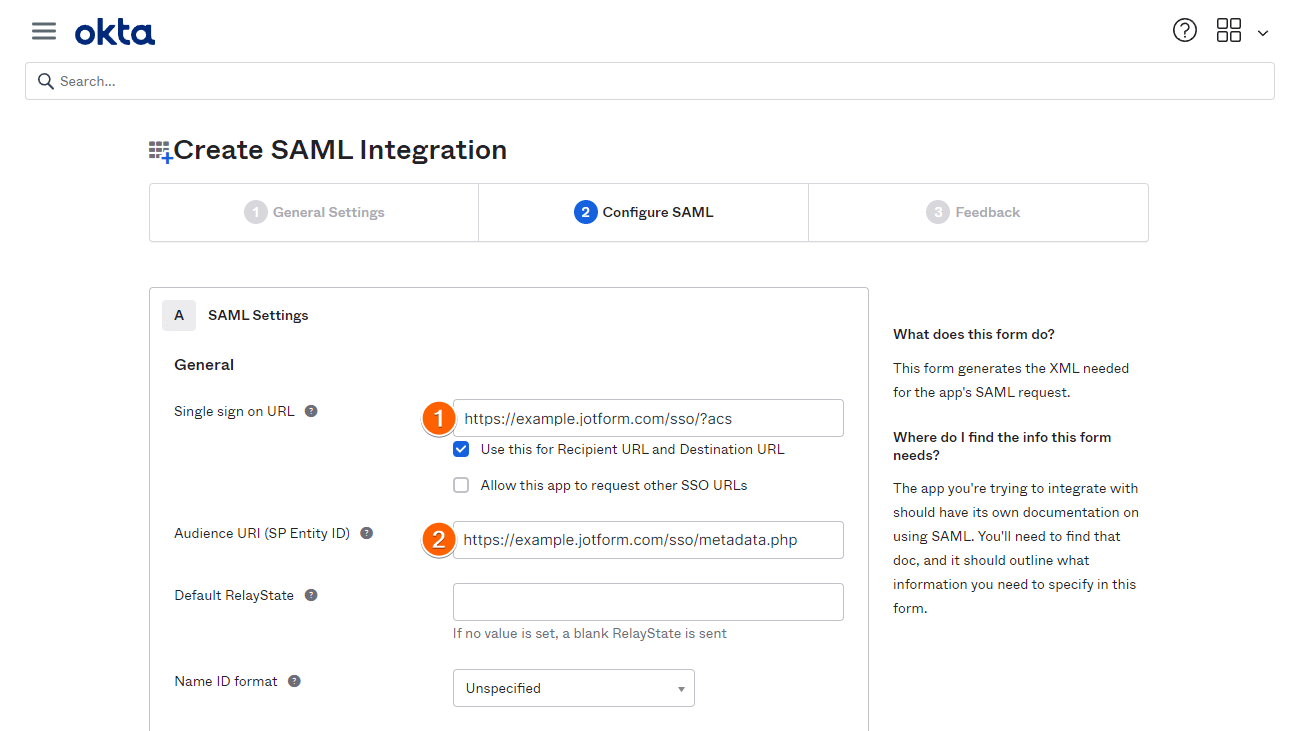Open the Feedback step
This screenshot has height=731, width=1299.
click(973, 212)
